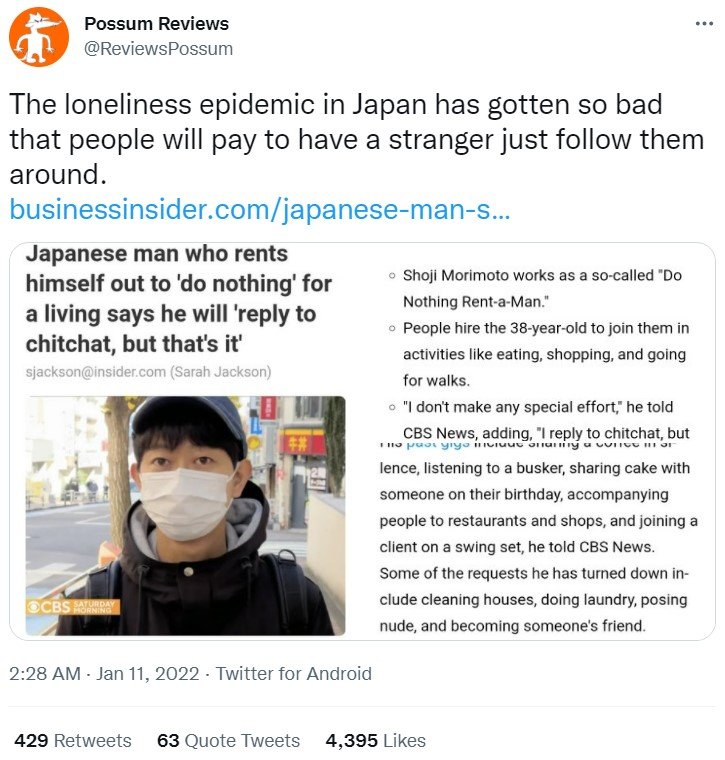The image size is (725, 760).
Task: Click the Shoji Morimoto bullet point text
Action: click(x=542, y=288)
